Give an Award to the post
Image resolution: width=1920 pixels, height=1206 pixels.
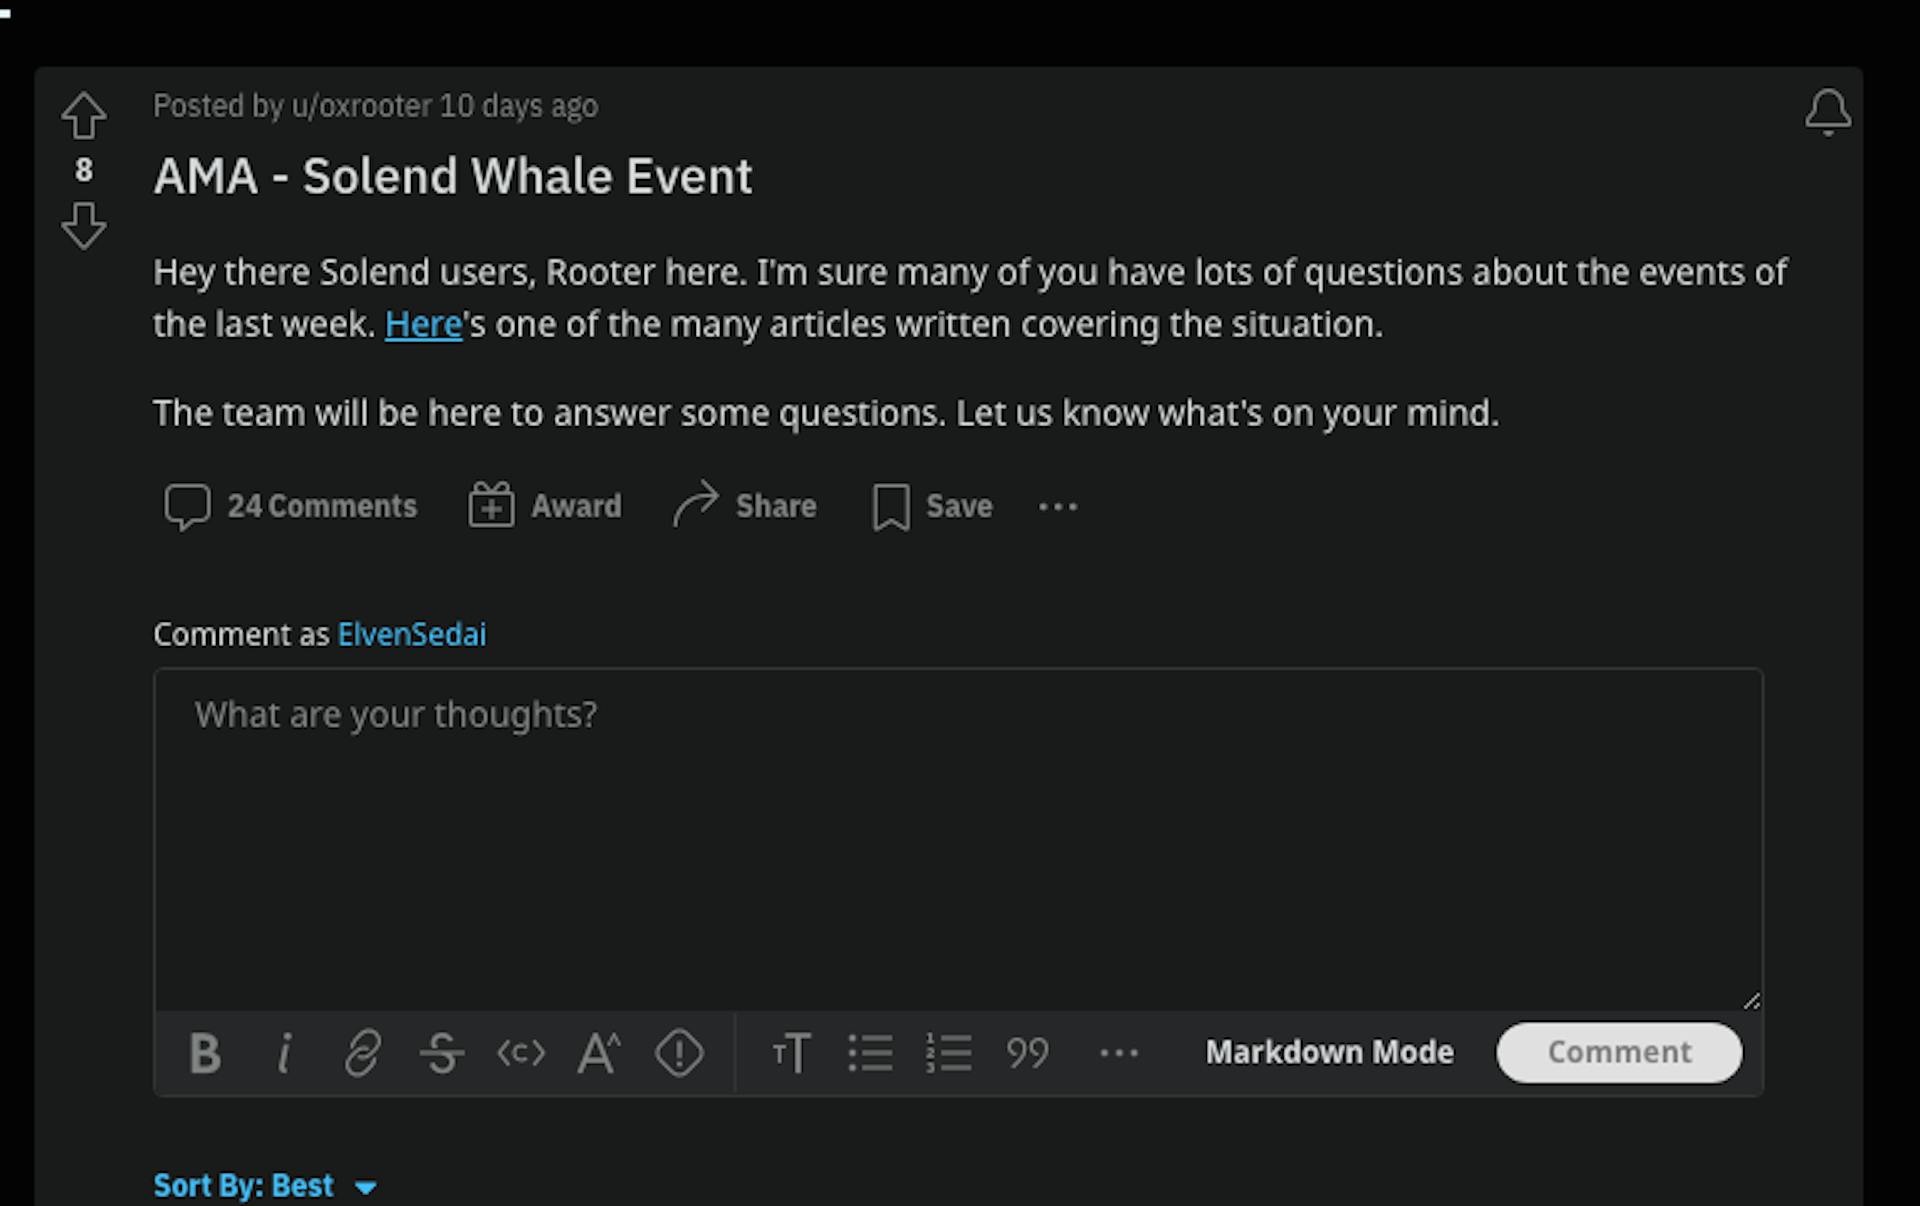click(x=545, y=506)
